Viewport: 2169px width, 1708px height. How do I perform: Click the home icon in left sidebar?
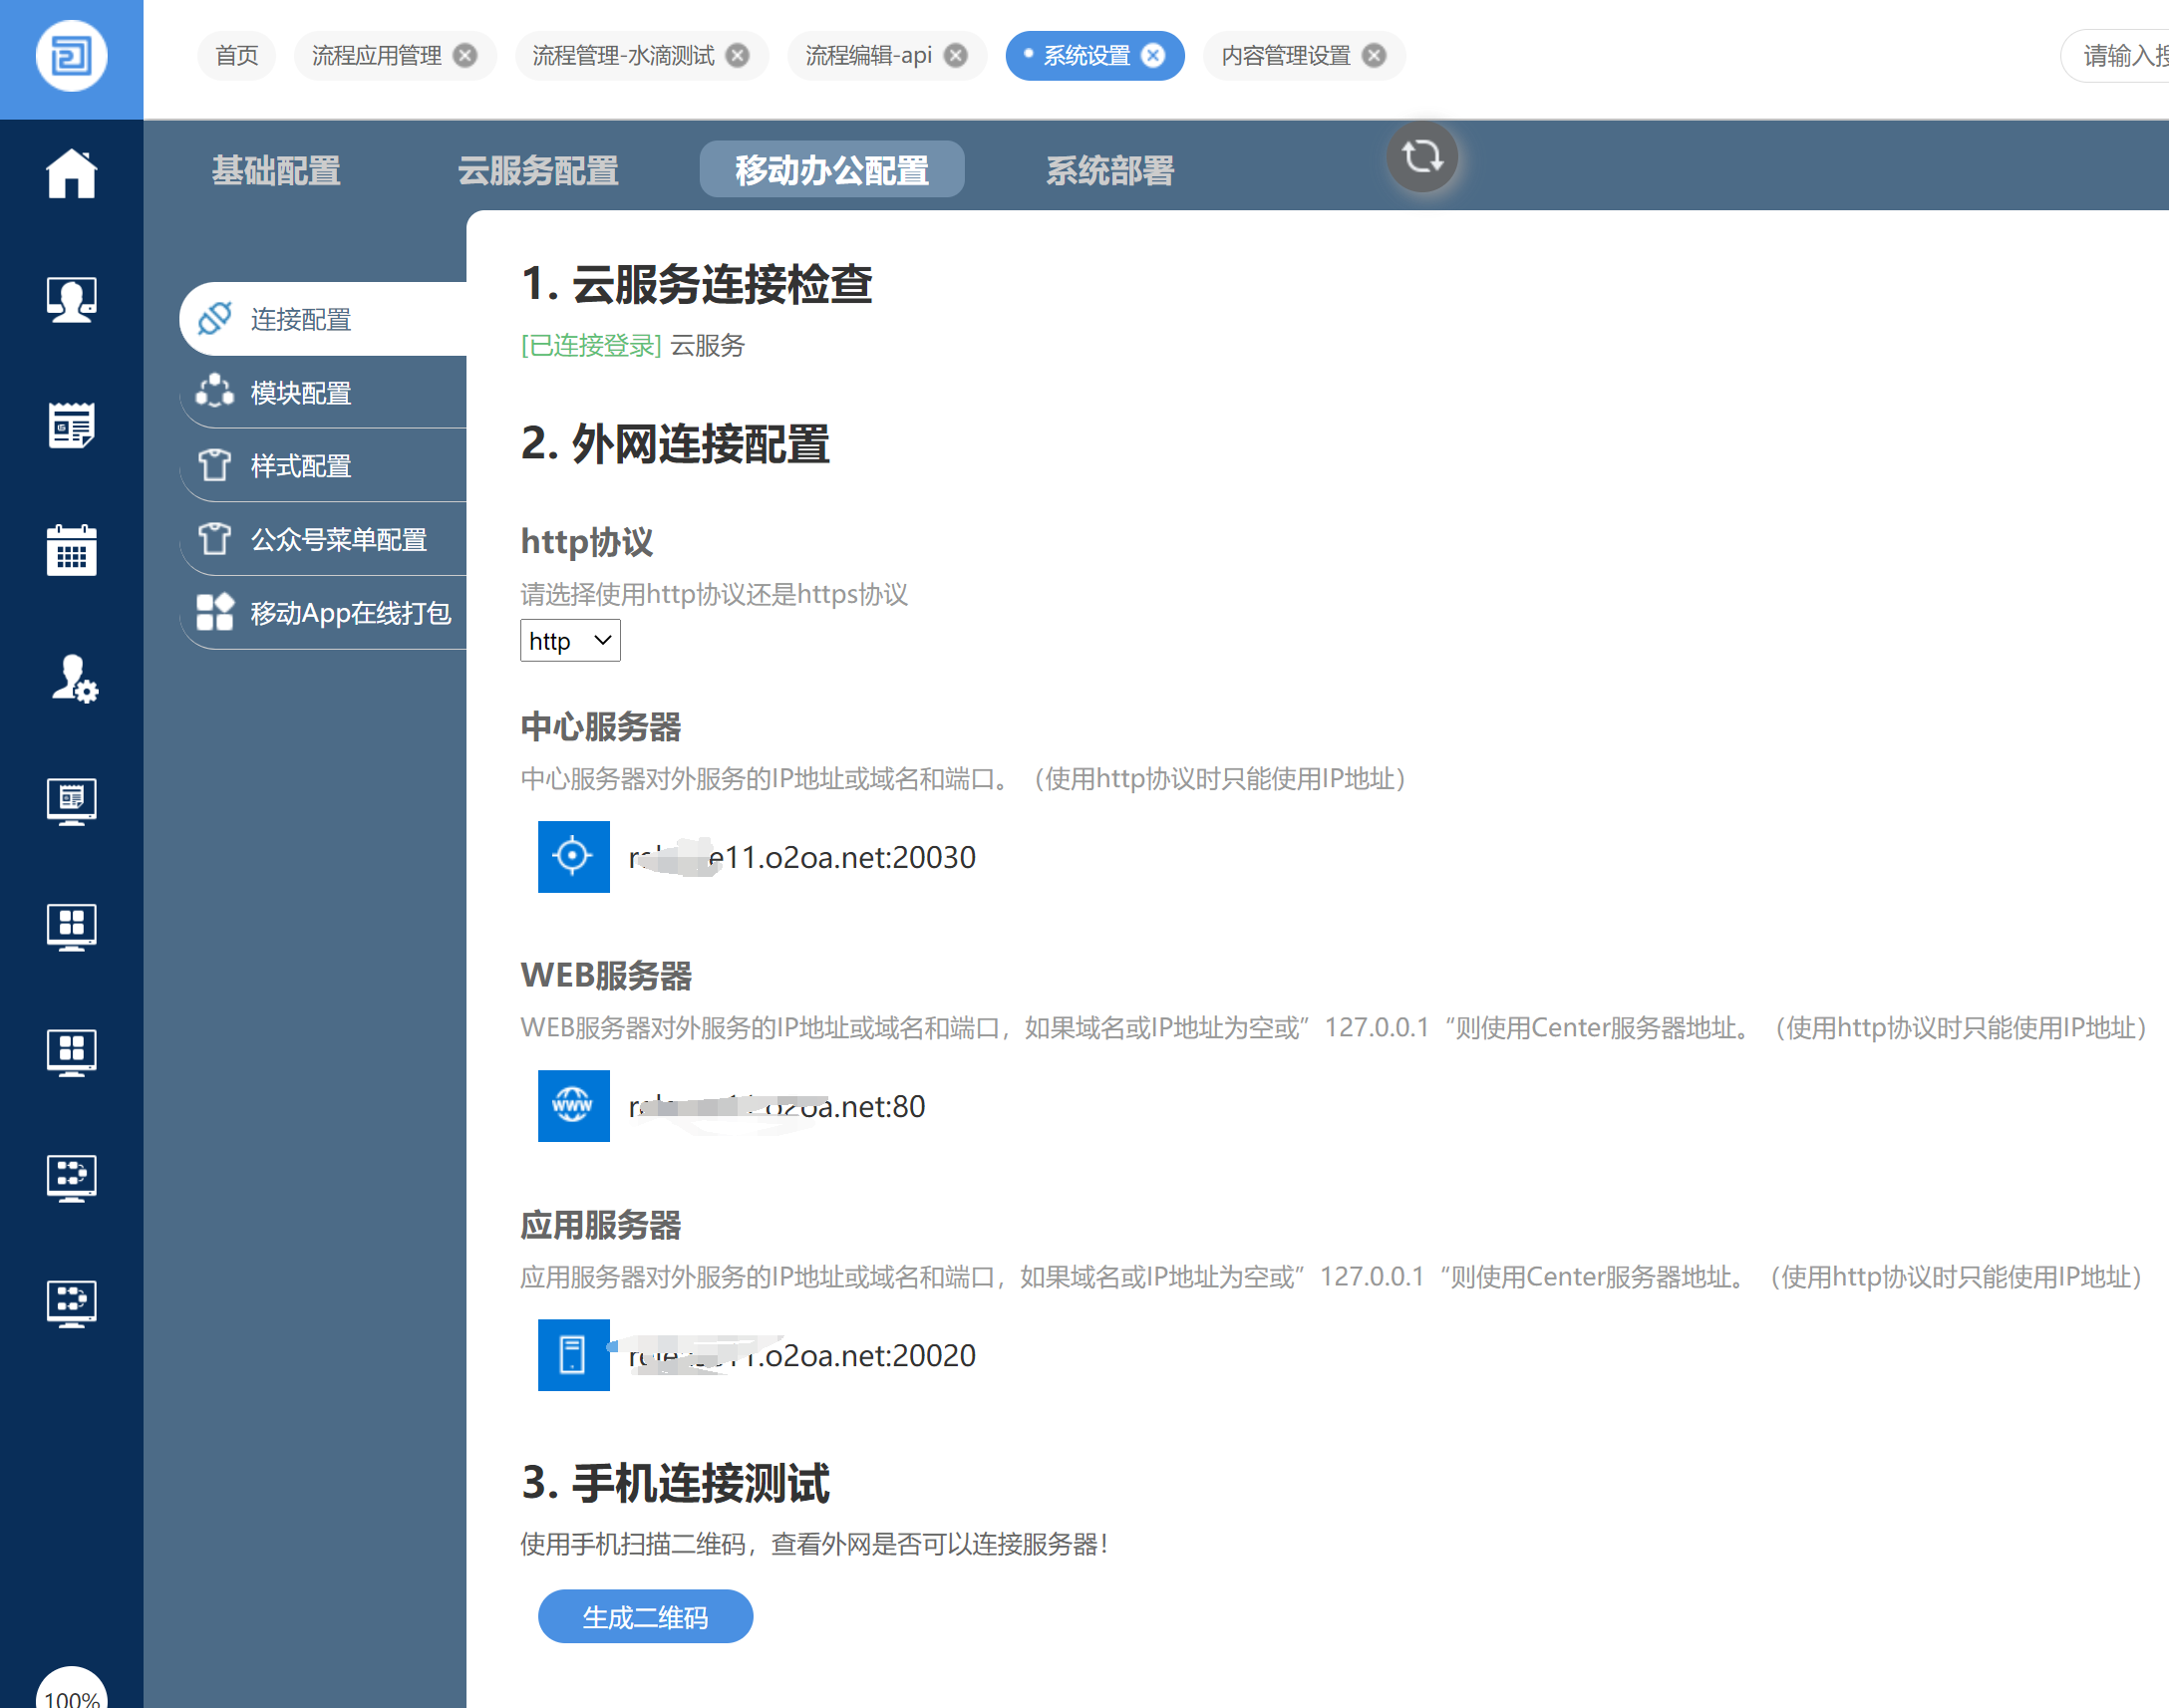(x=71, y=173)
